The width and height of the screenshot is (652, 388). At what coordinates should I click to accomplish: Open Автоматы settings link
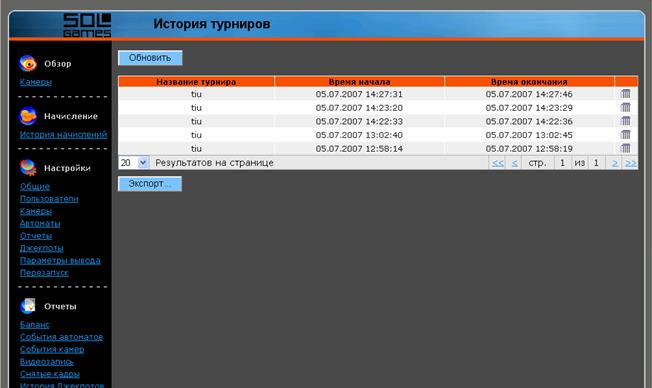tap(40, 224)
